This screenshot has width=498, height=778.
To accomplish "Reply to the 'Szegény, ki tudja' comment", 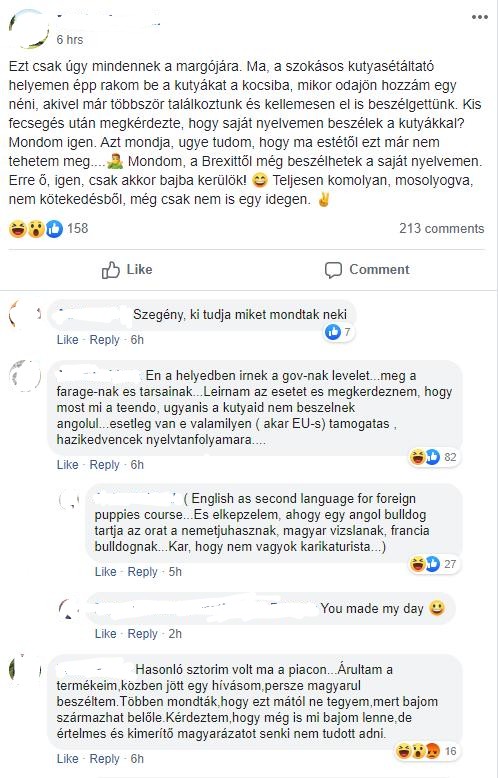I will [105, 340].
